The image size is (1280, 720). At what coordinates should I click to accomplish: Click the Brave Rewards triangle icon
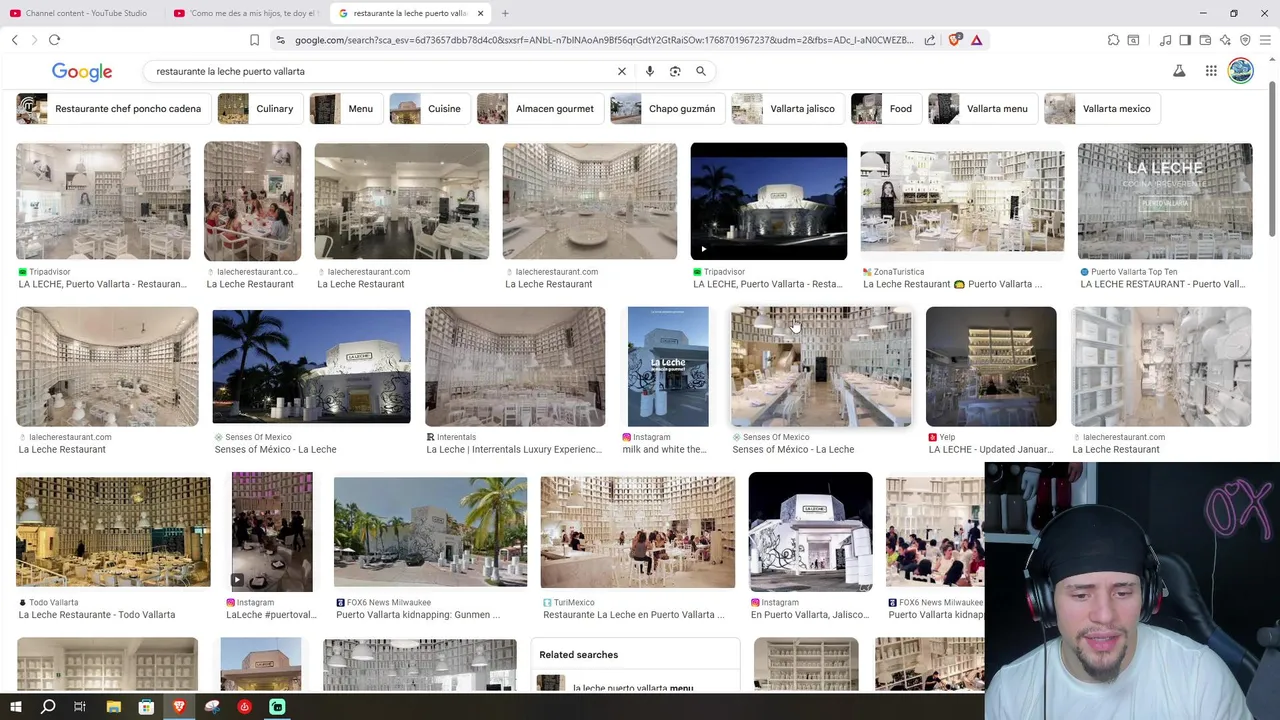pos(976,40)
